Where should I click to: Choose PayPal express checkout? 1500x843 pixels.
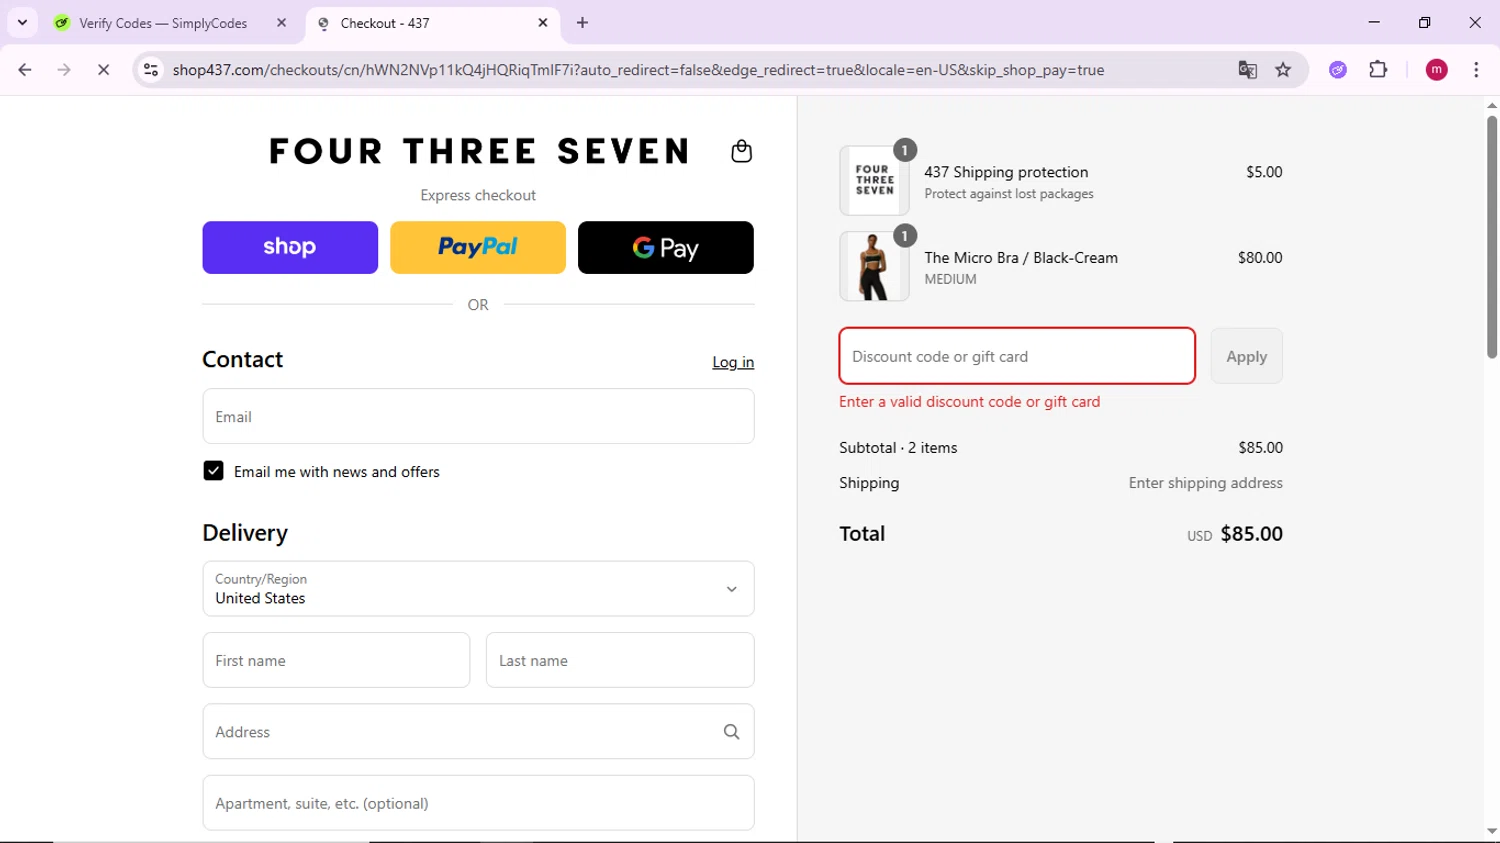click(x=478, y=247)
